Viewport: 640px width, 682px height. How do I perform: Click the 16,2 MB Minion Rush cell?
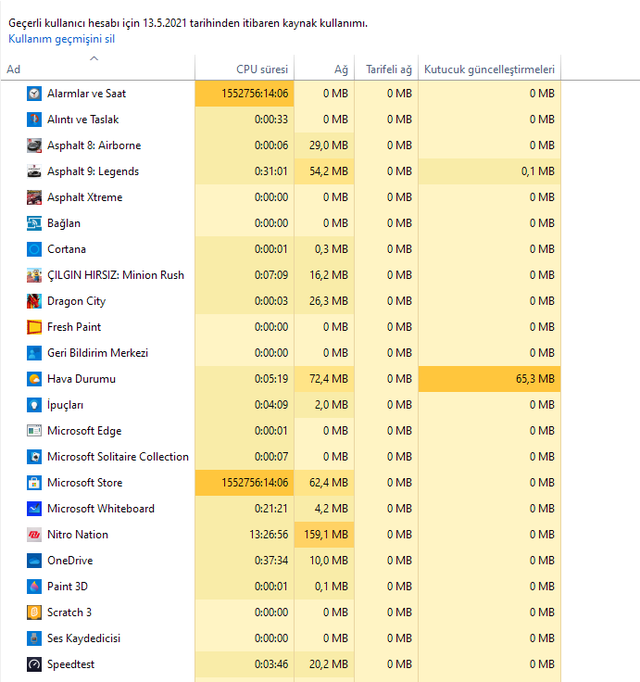click(x=325, y=275)
